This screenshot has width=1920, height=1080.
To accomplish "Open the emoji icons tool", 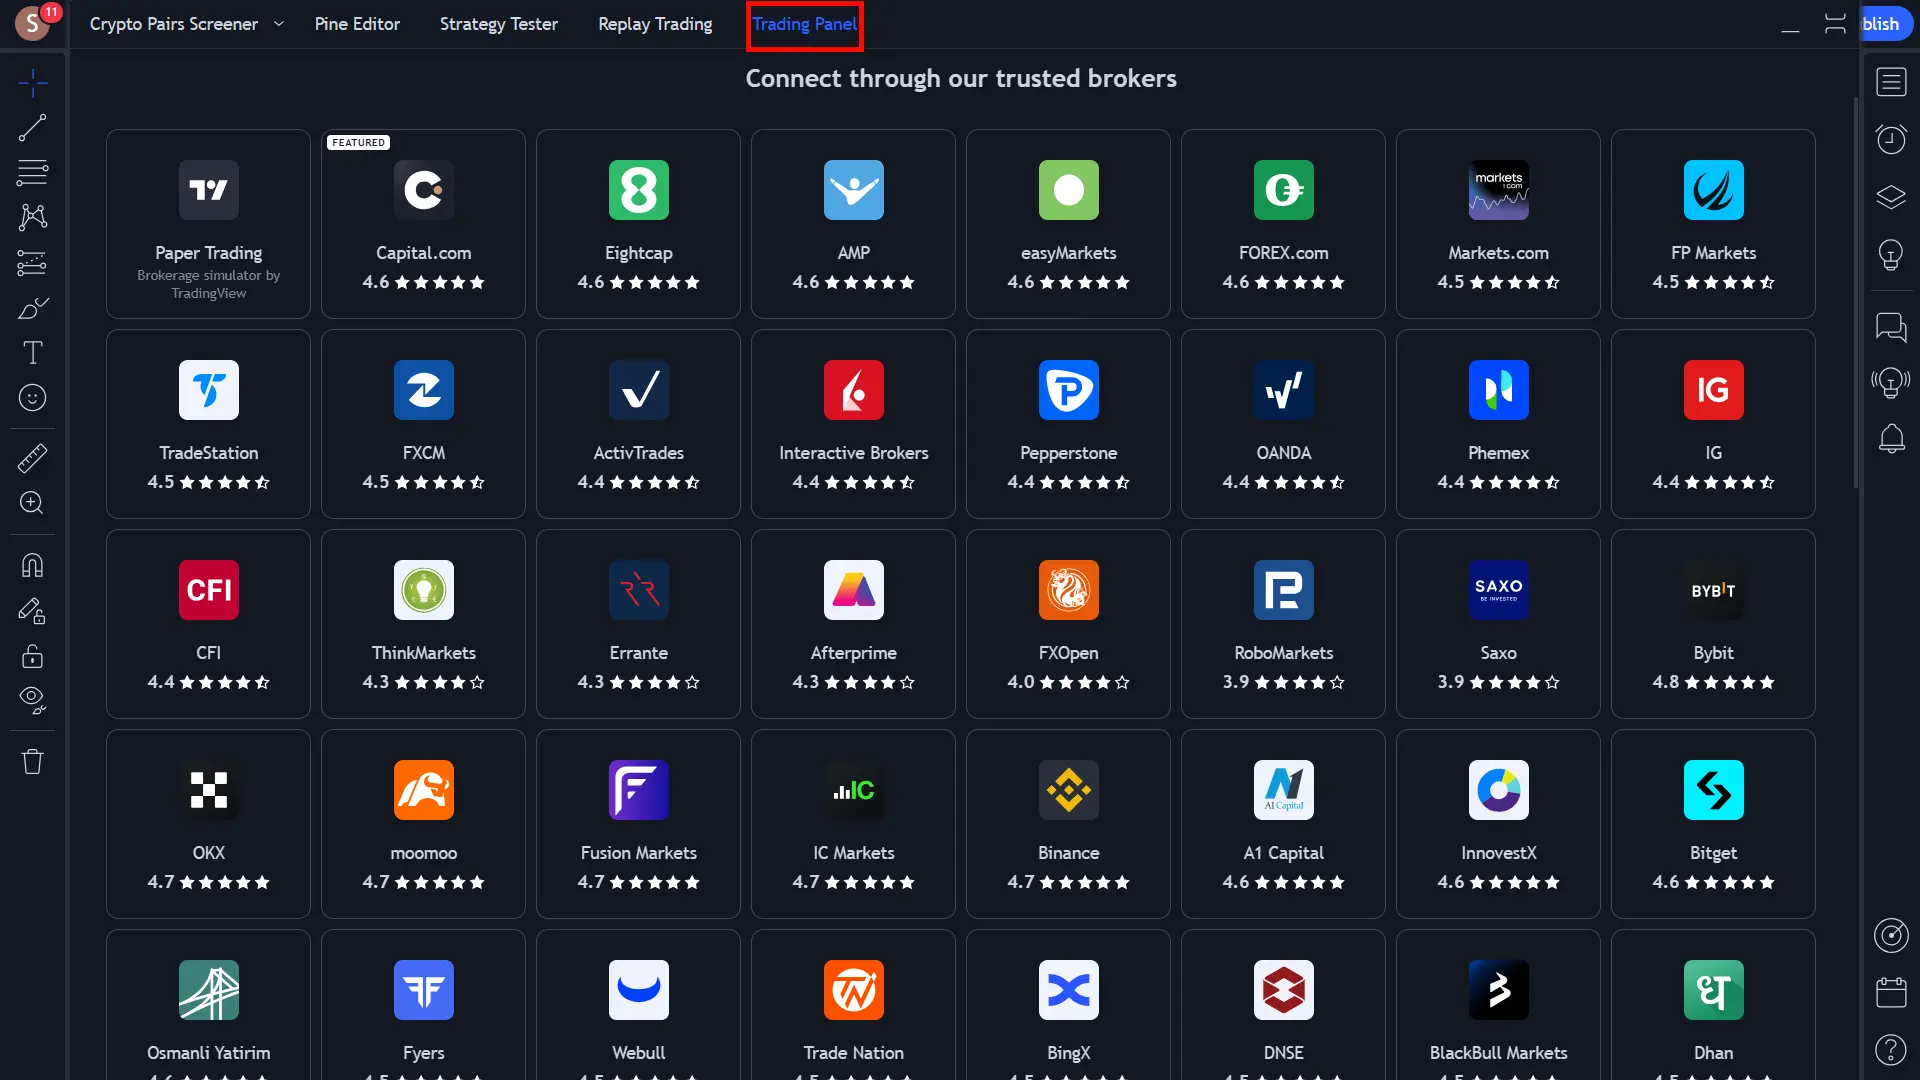I will pyautogui.click(x=32, y=398).
